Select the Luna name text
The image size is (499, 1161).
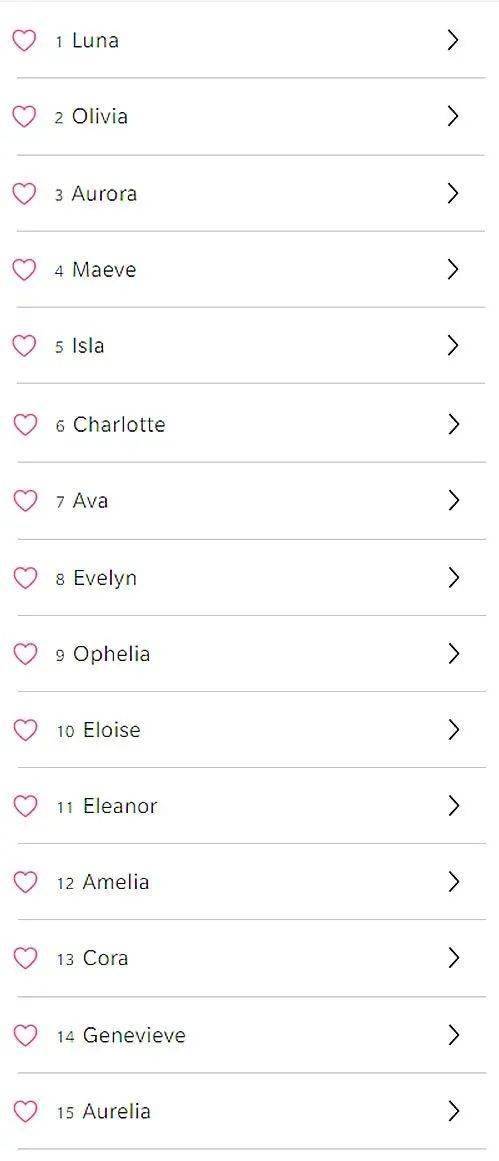pos(95,40)
